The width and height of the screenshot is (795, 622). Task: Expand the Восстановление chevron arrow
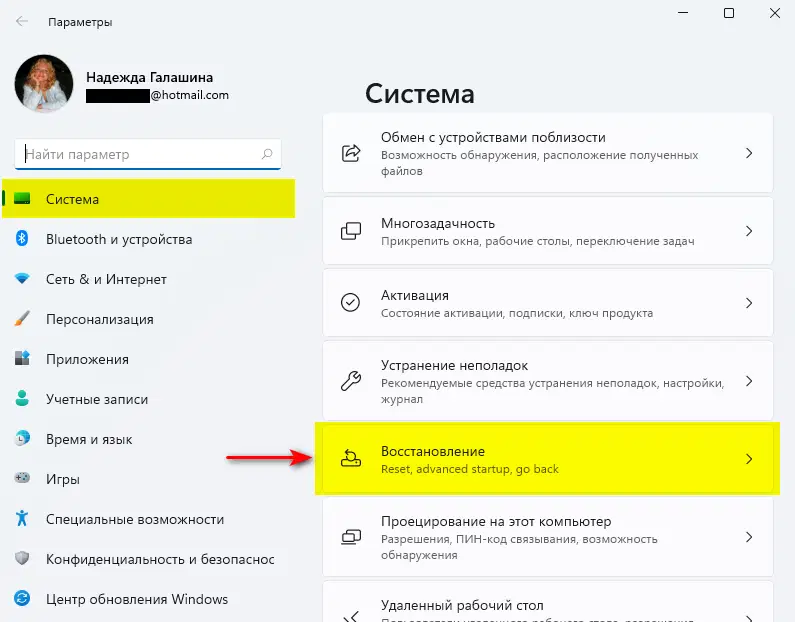(x=748, y=459)
